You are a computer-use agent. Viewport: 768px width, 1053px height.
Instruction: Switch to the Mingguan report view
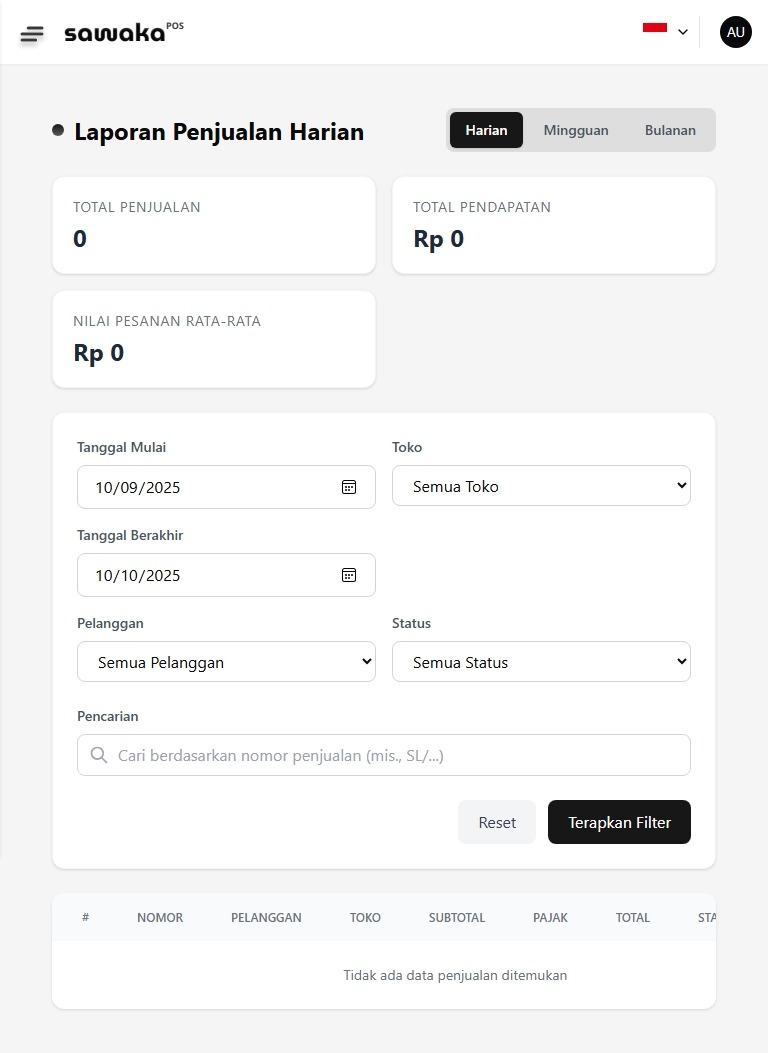(575, 130)
